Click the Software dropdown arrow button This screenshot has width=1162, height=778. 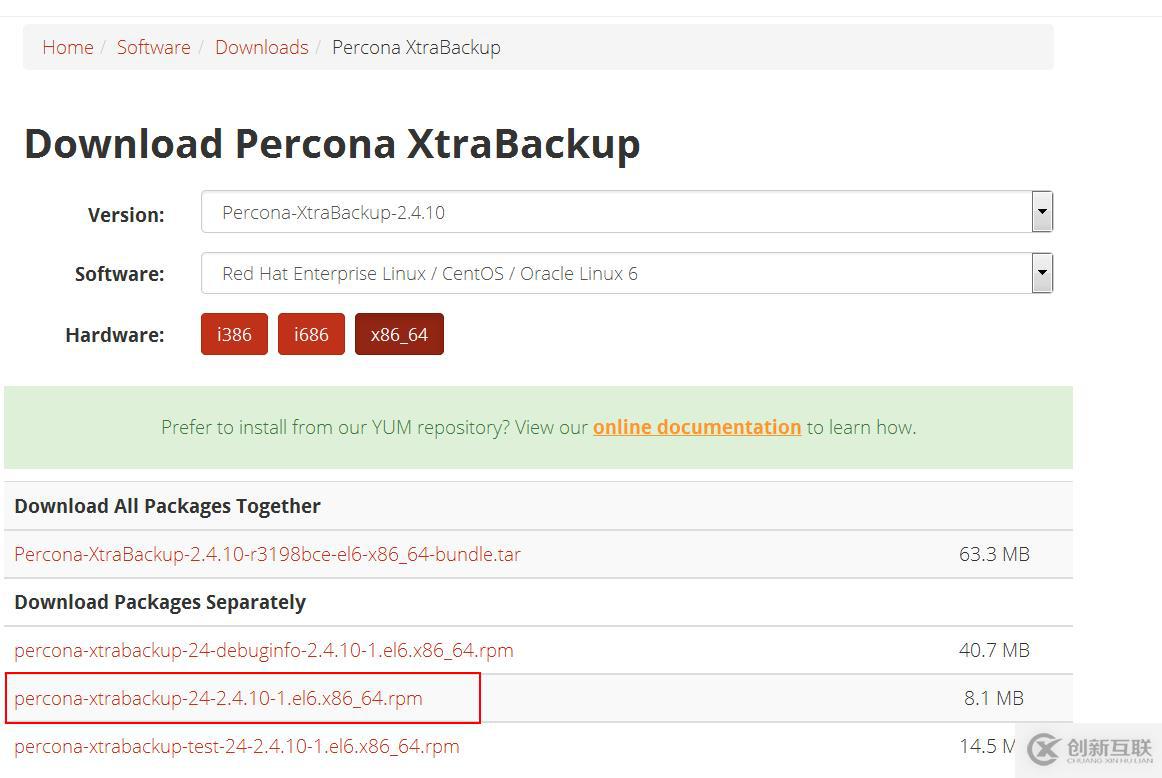[x=1042, y=273]
